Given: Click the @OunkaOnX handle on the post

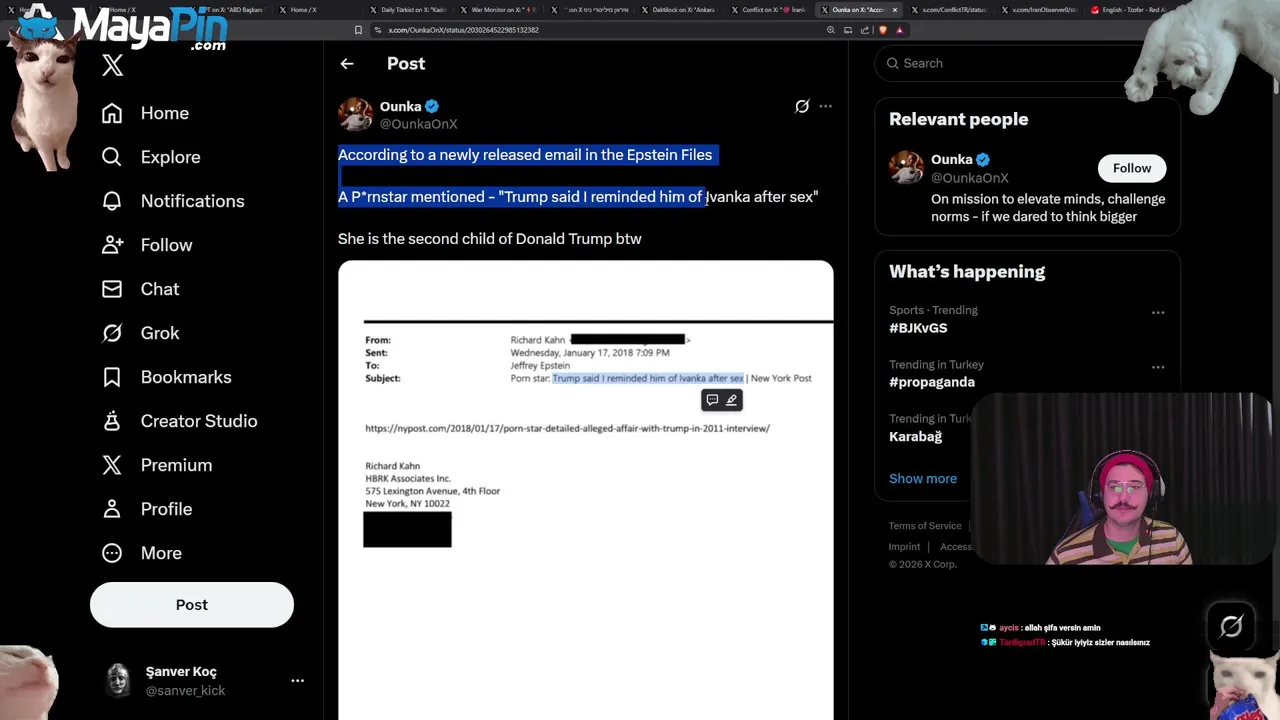Looking at the screenshot, I should click(x=418, y=124).
